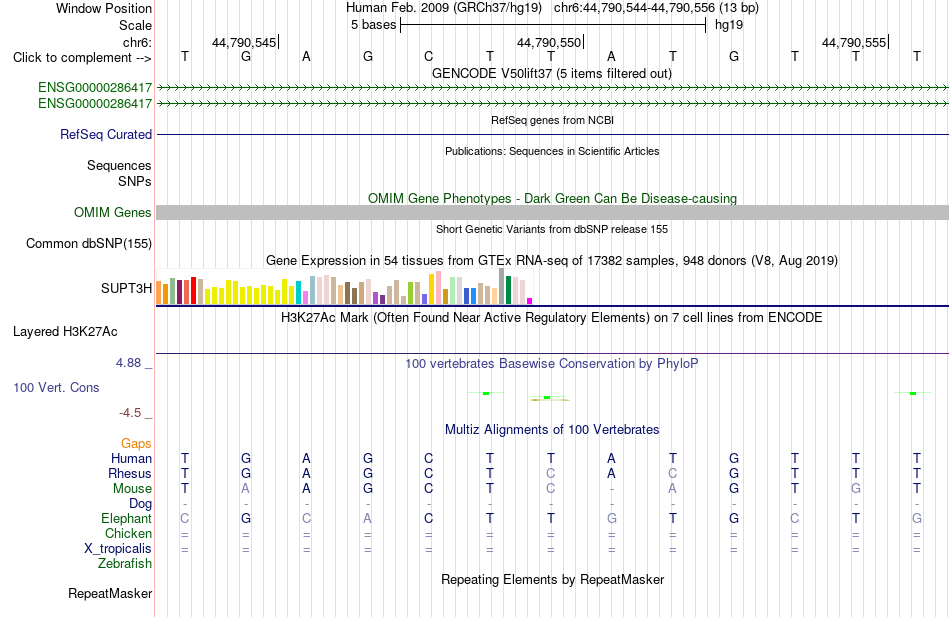Image resolution: width=950 pixels, height=617 pixels.
Task: Click the red bar in SUPT3H chart
Action: 193,290
